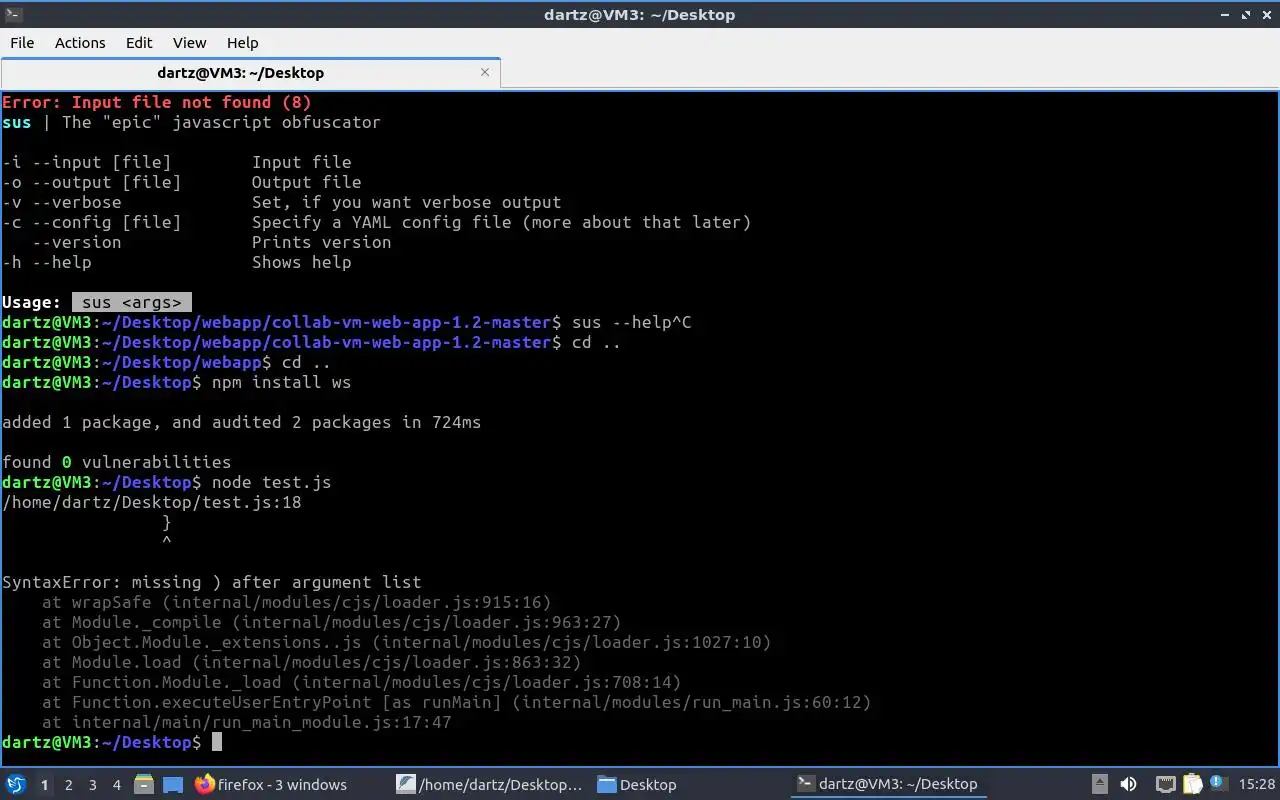This screenshot has height=800, width=1280.
Task: Maximize the terminal window
Action: click(1246, 15)
